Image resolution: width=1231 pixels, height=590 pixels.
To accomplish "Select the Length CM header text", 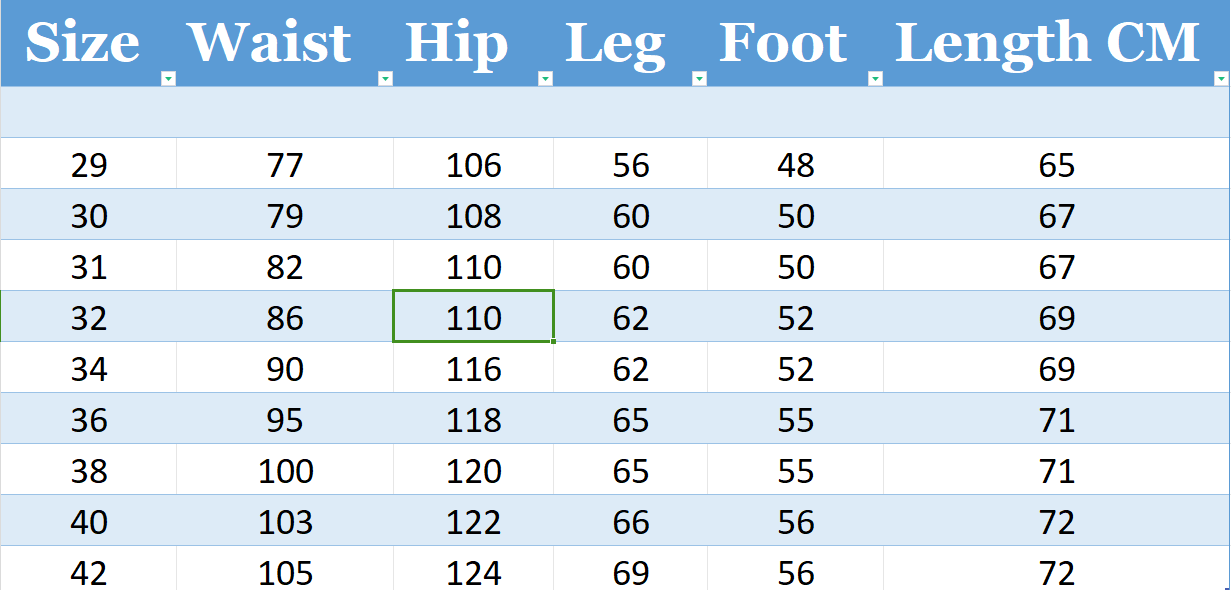I will 1047,43.
